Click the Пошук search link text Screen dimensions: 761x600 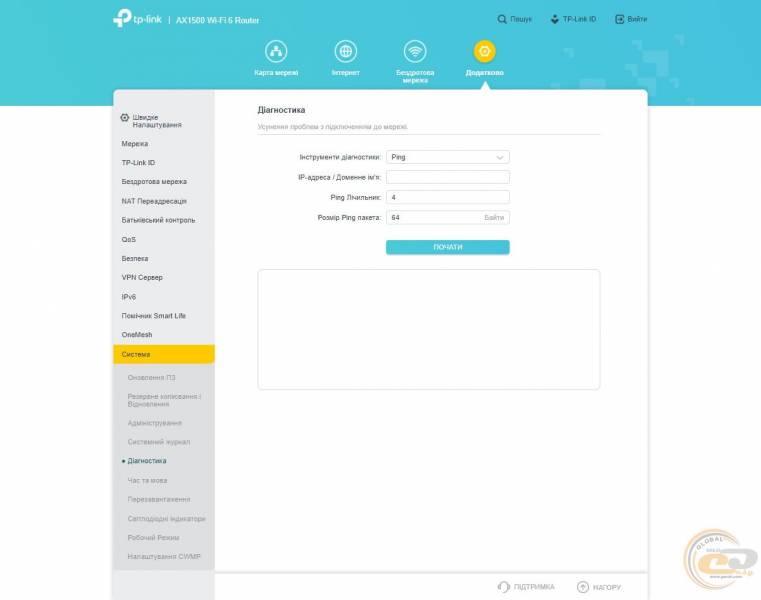point(521,19)
